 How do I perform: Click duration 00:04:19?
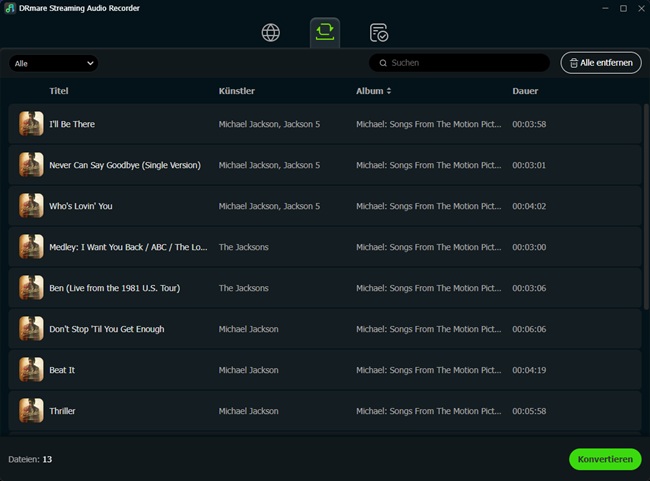coord(529,370)
